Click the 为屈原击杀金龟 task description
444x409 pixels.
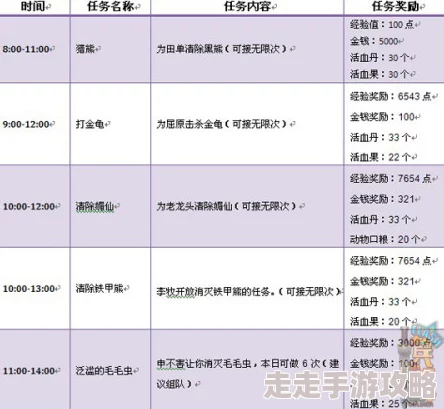click(222, 124)
